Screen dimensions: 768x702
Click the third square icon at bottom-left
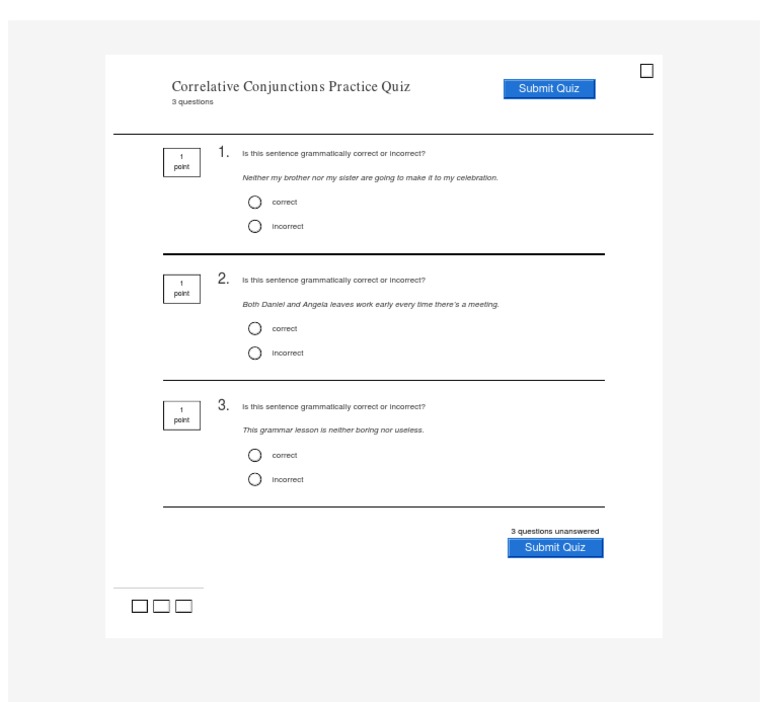pyautogui.click(x=183, y=606)
